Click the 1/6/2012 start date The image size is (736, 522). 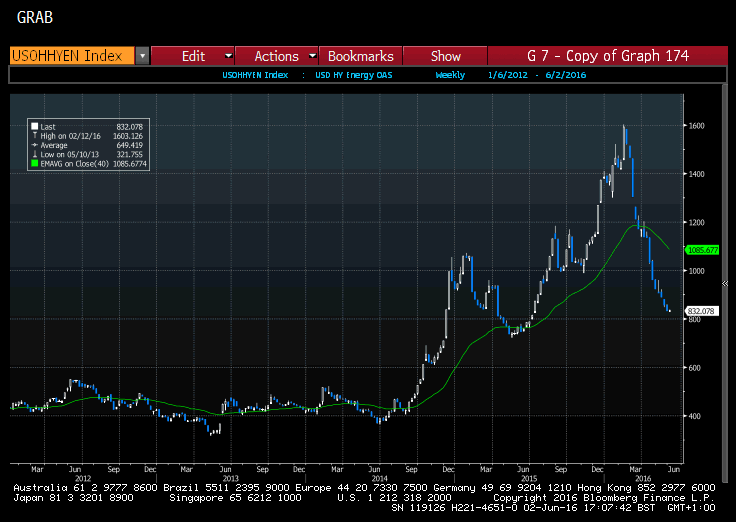[x=505, y=75]
